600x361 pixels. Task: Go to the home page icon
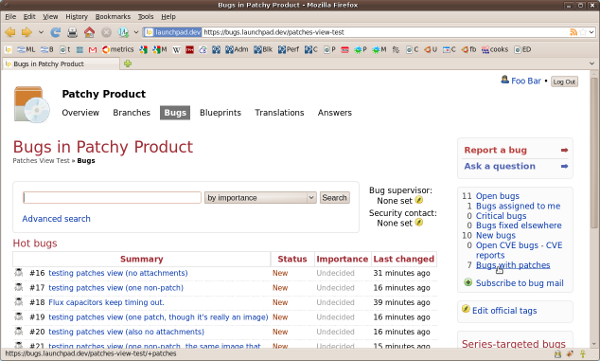pyautogui.click(x=90, y=33)
